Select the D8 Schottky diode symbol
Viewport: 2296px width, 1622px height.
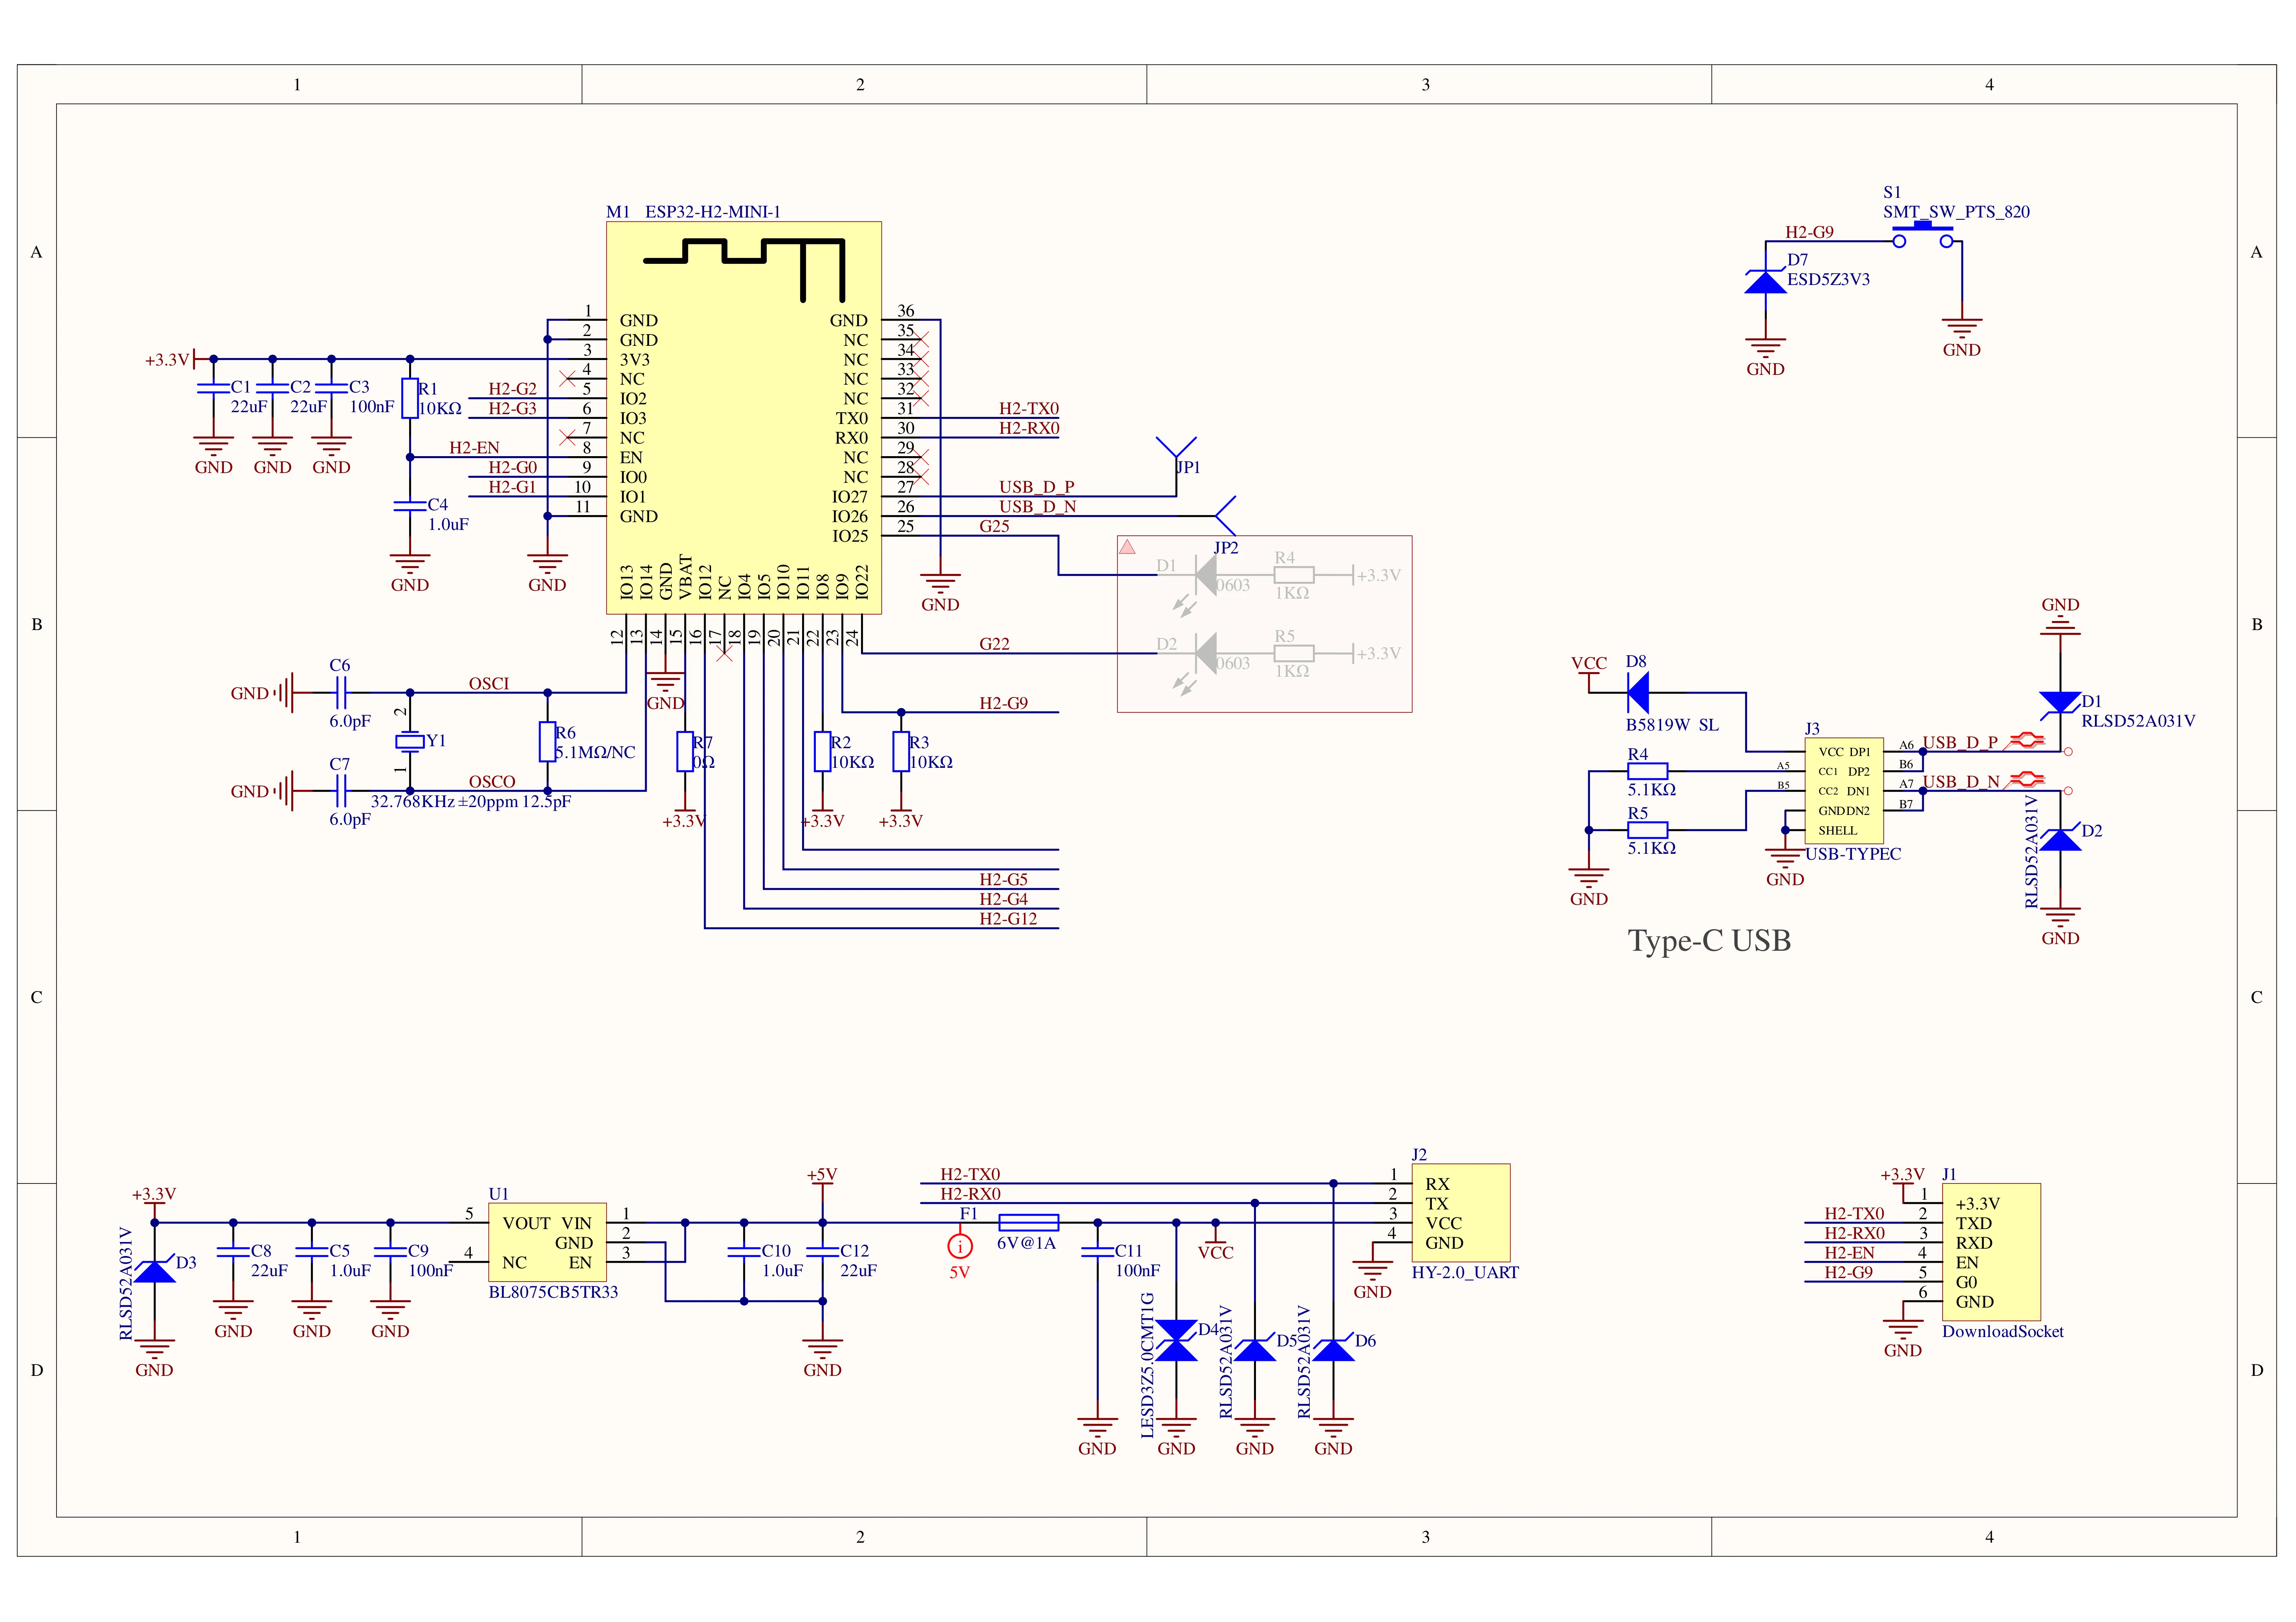coord(1637,693)
